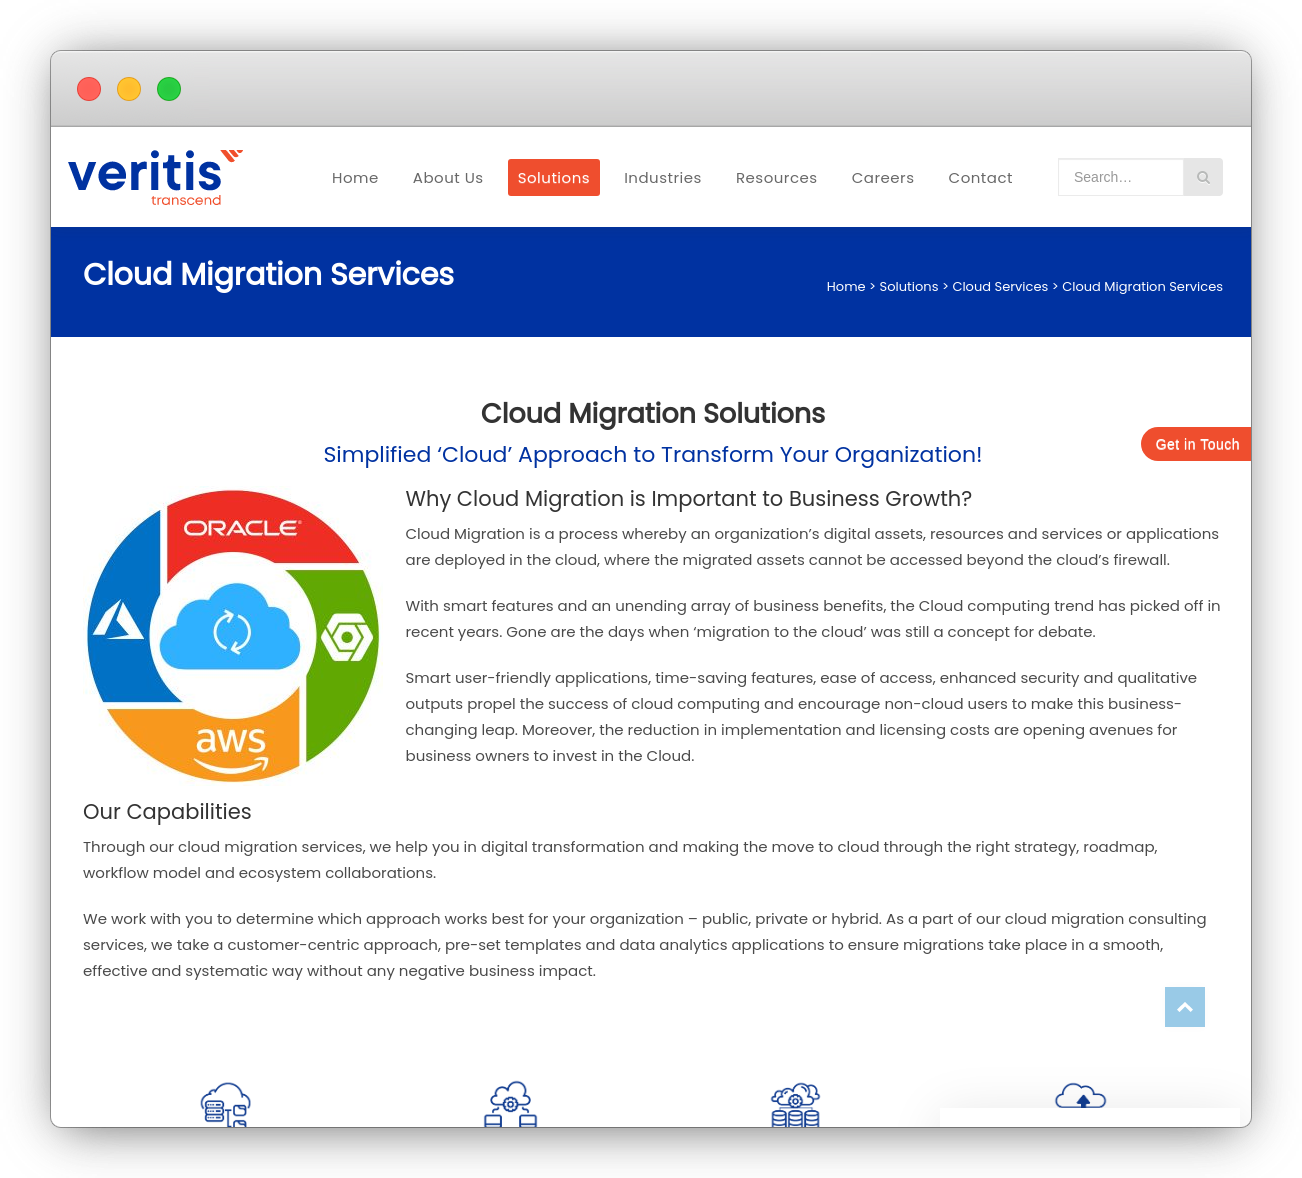This screenshot has height=1178, width=1302.
Task: Open the Industries navigation dropdown
Action: pyautogui.click(x=663, y=177)
